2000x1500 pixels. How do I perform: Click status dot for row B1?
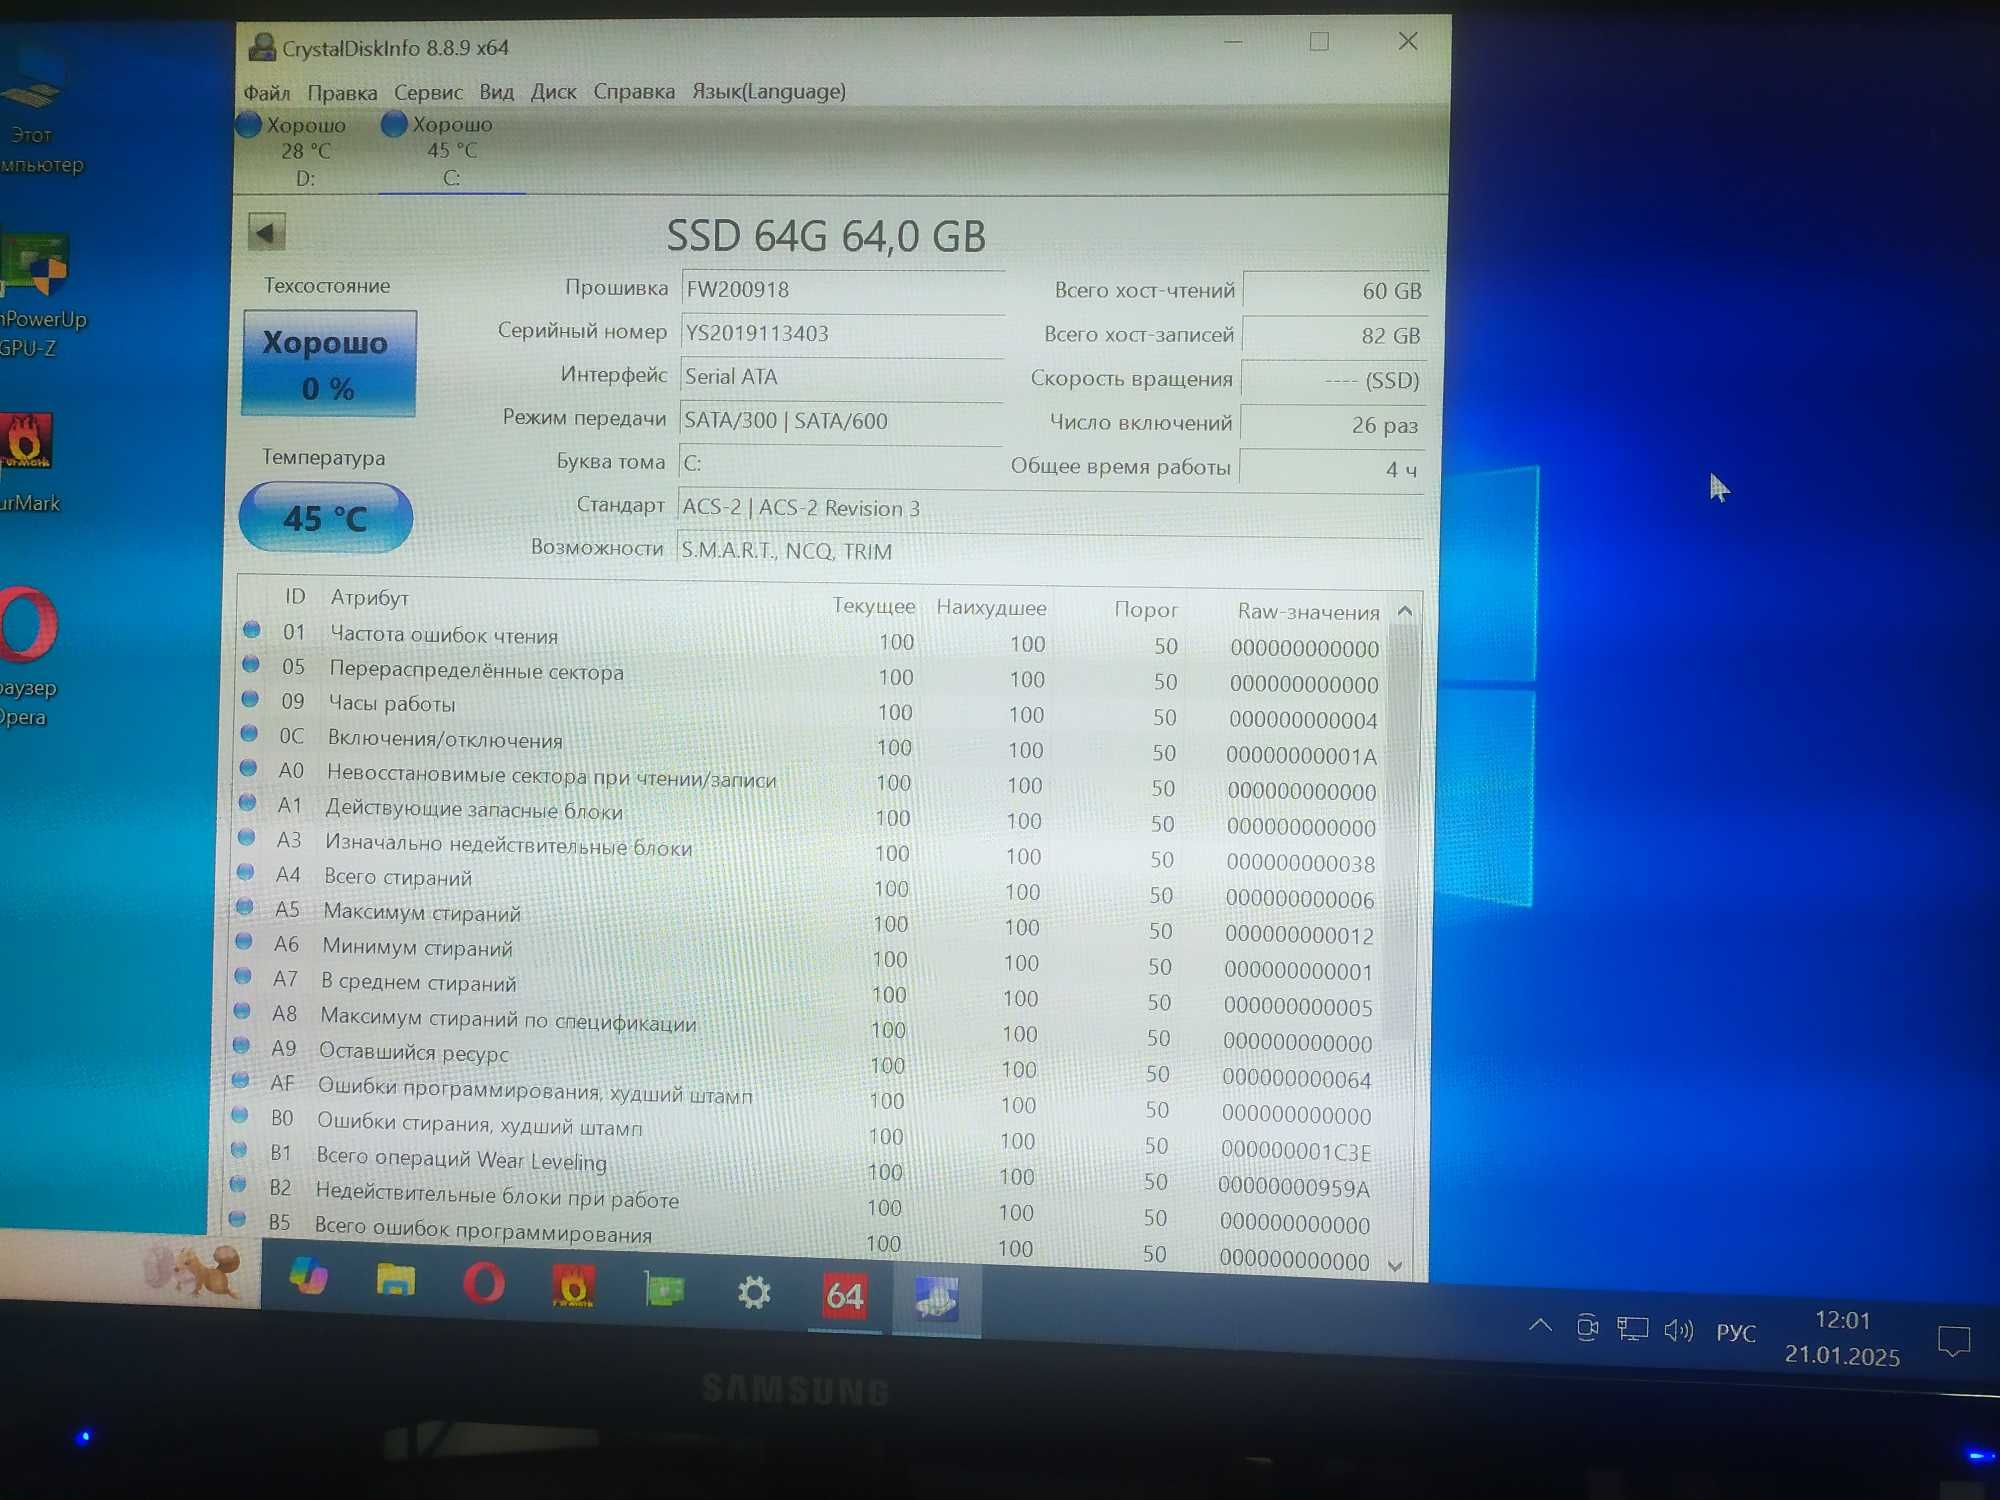tap(238, 1150)
